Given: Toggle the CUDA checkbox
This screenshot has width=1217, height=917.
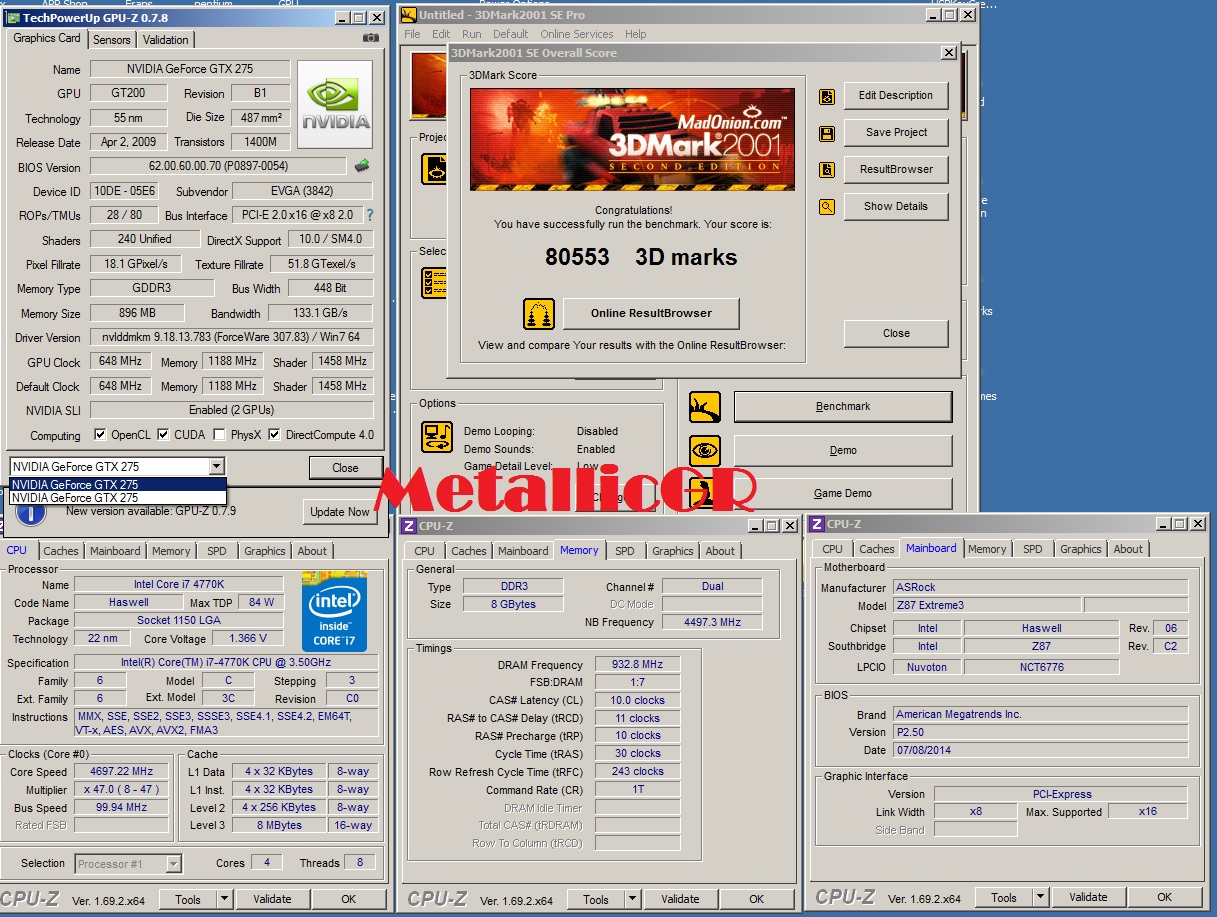Looking at the screenshot, I should pos(164,435).
